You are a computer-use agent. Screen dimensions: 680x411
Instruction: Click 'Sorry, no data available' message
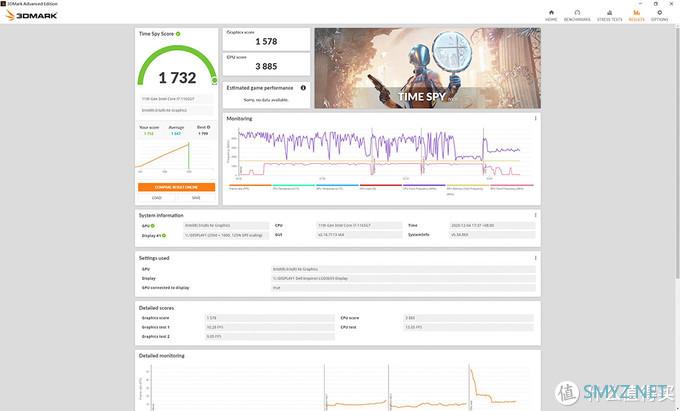[266, 100]
